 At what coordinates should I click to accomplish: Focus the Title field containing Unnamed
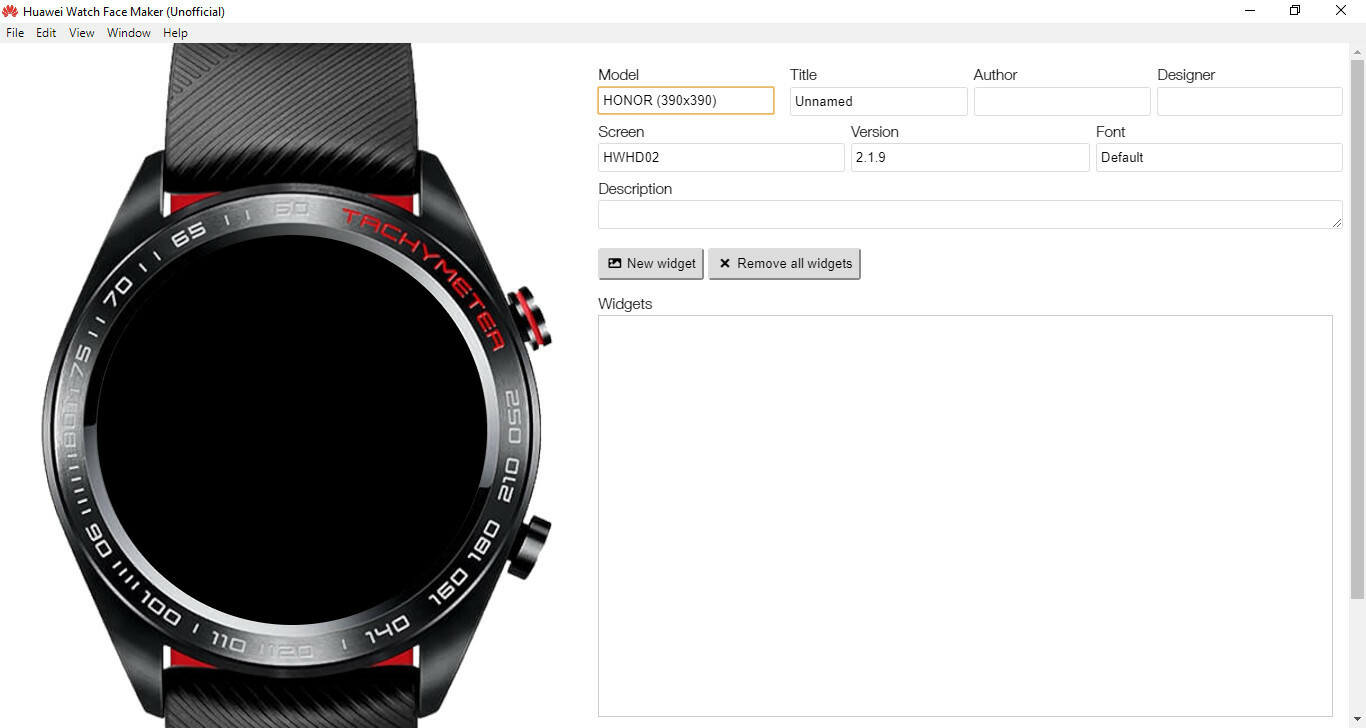[879, 101]
